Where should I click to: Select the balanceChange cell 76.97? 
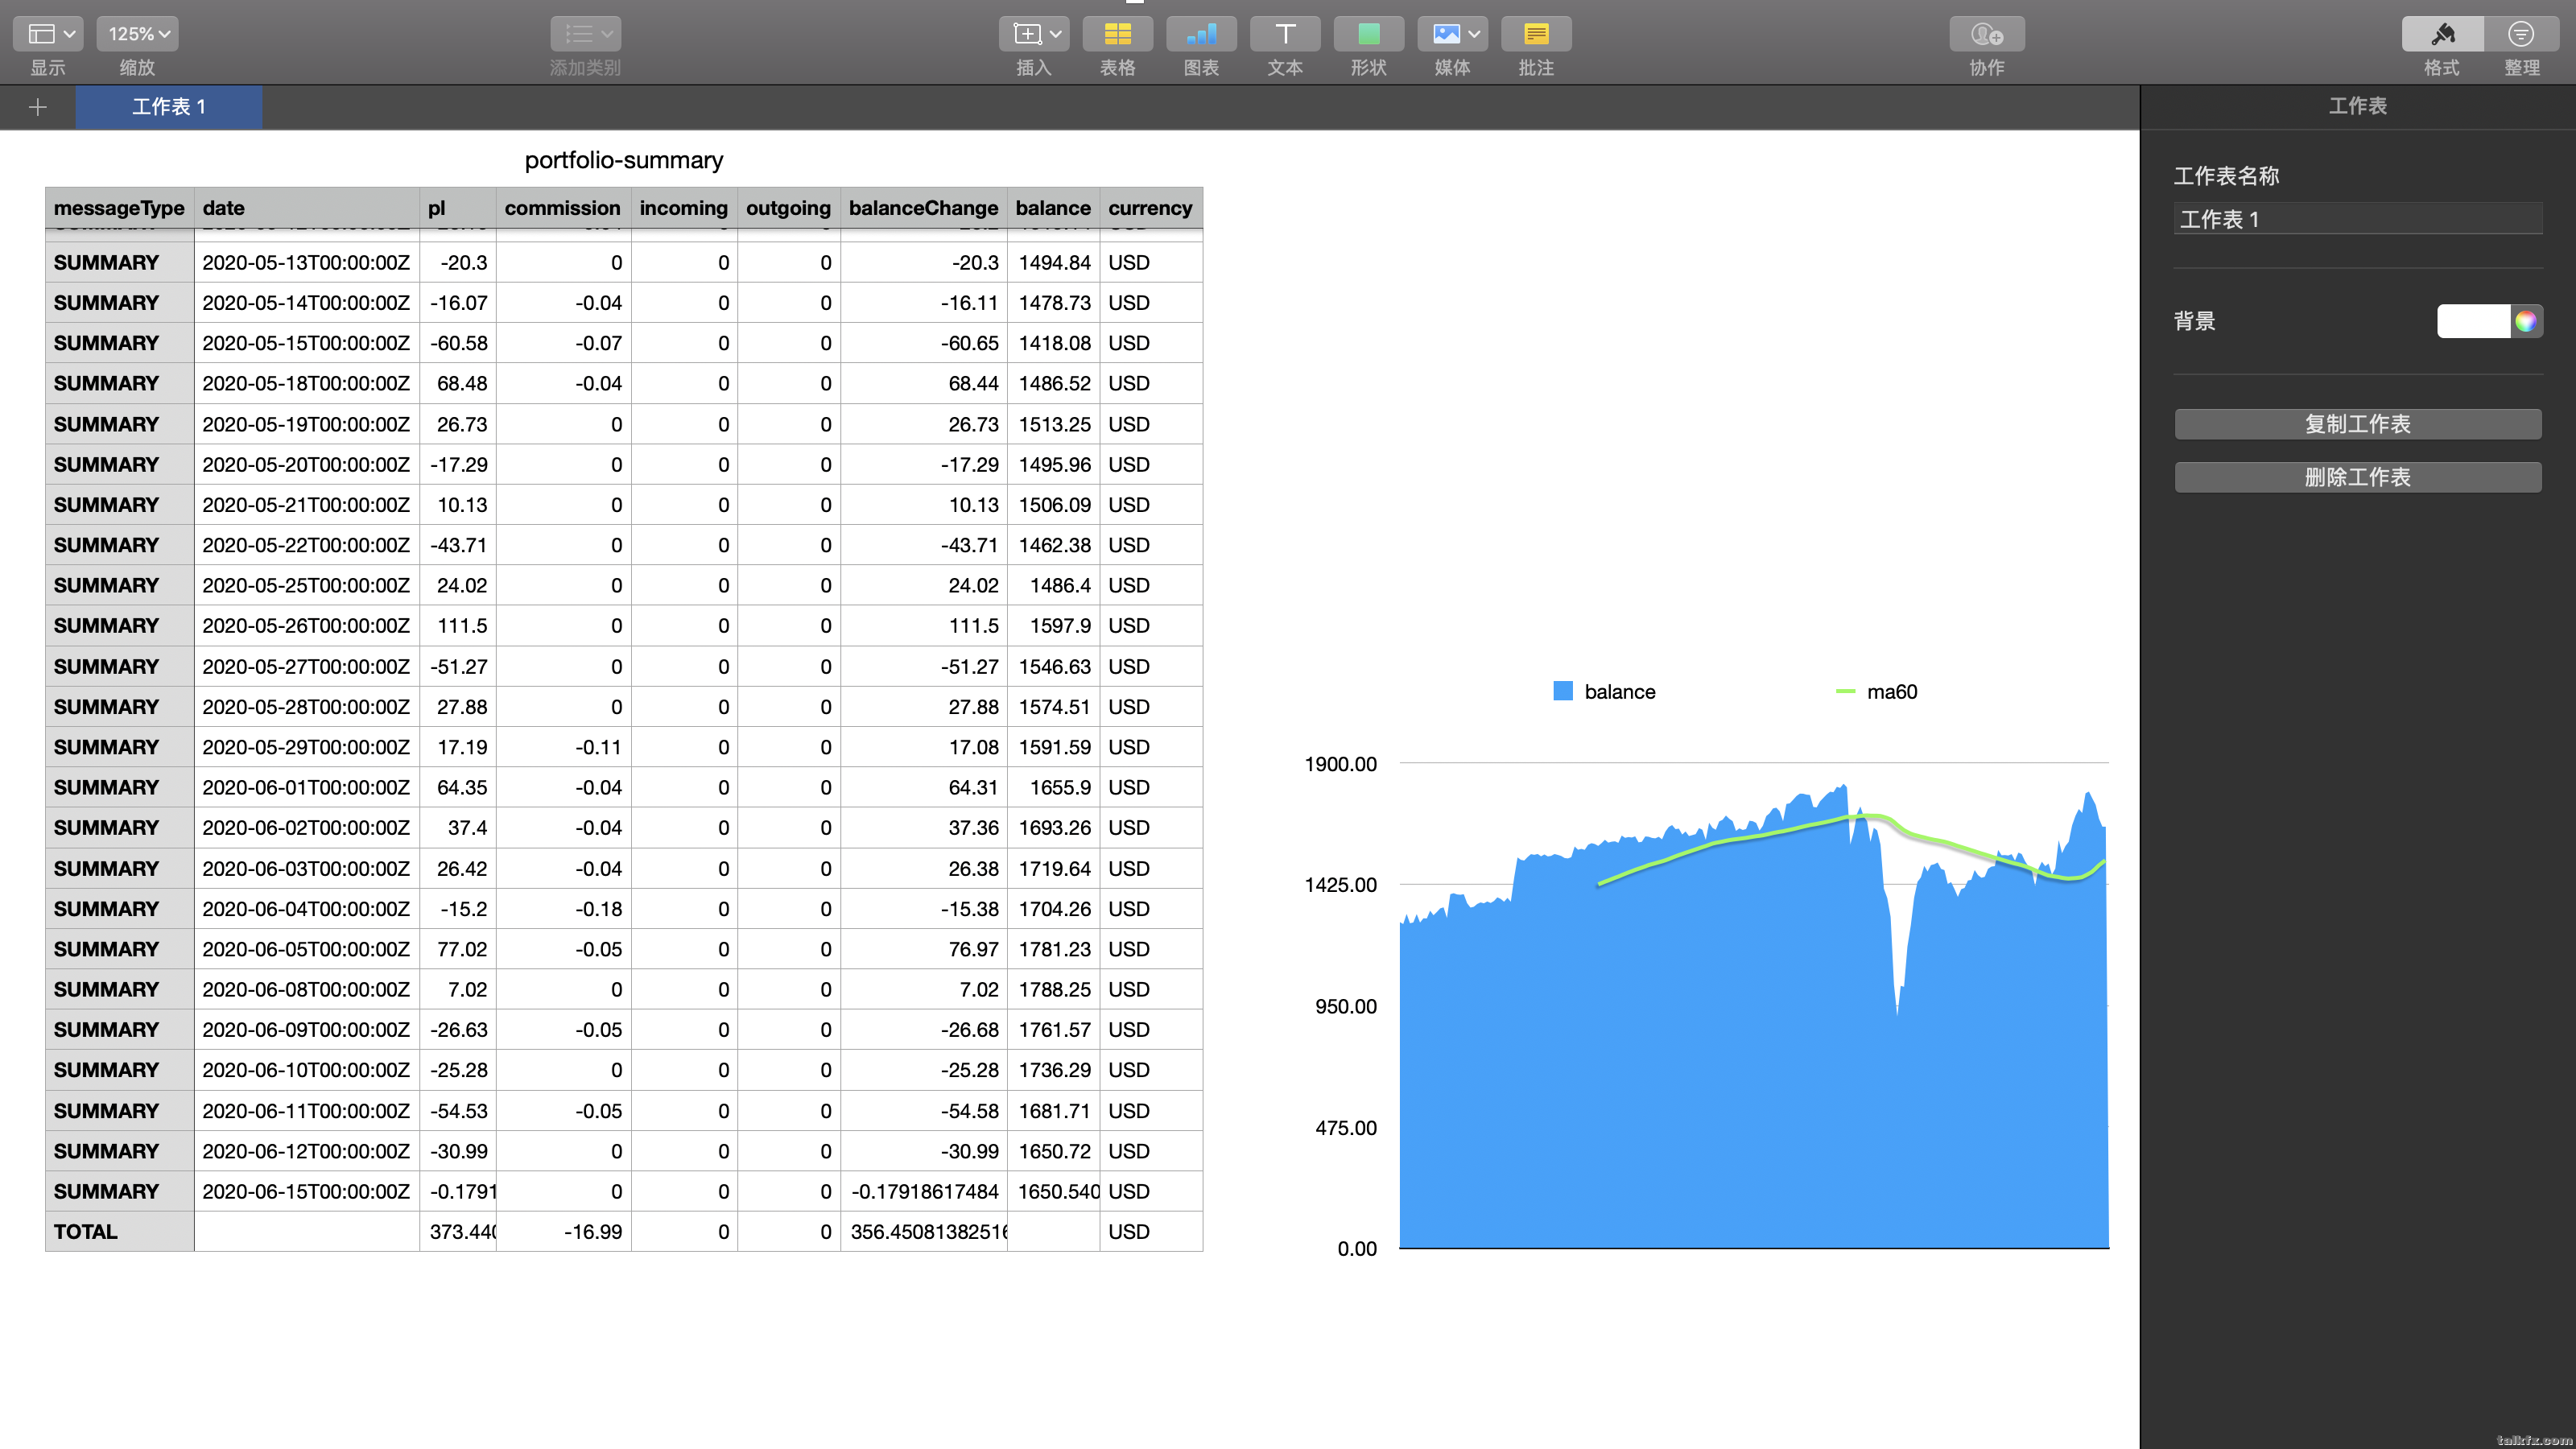(x=924, y=950)
